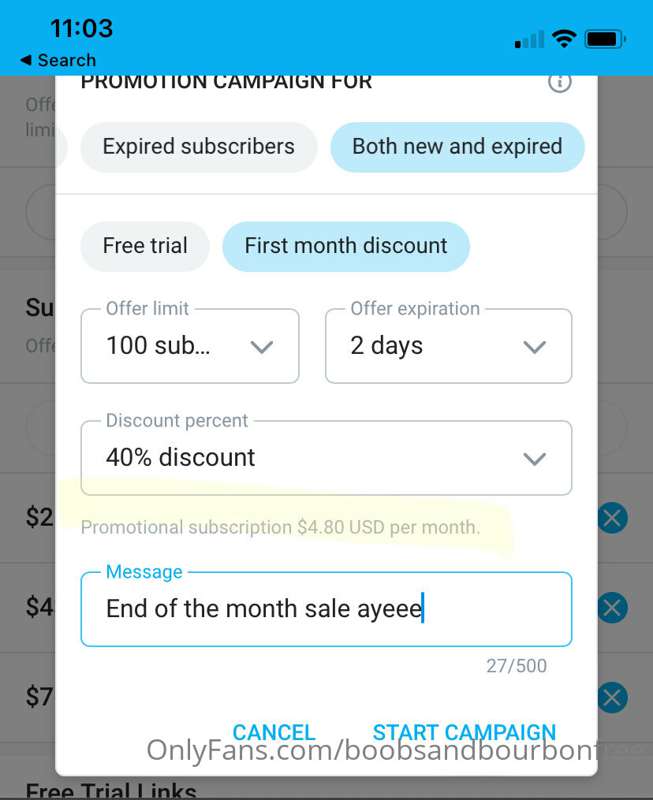
Task: Tap the back arrow next to Search
Action: [x=26, y=60]
